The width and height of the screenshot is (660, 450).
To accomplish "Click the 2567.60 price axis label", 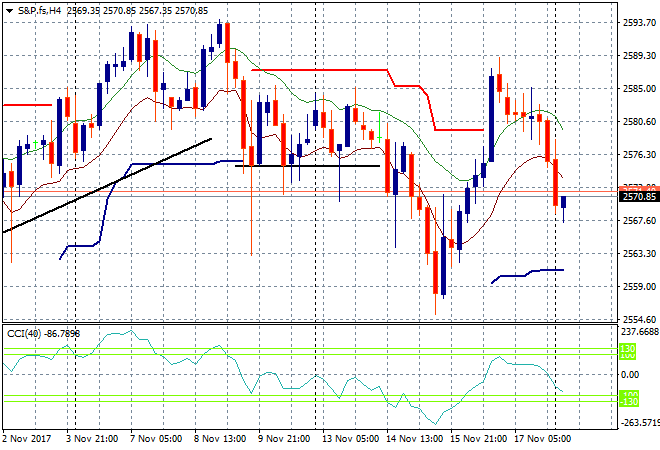I will 639,221.
